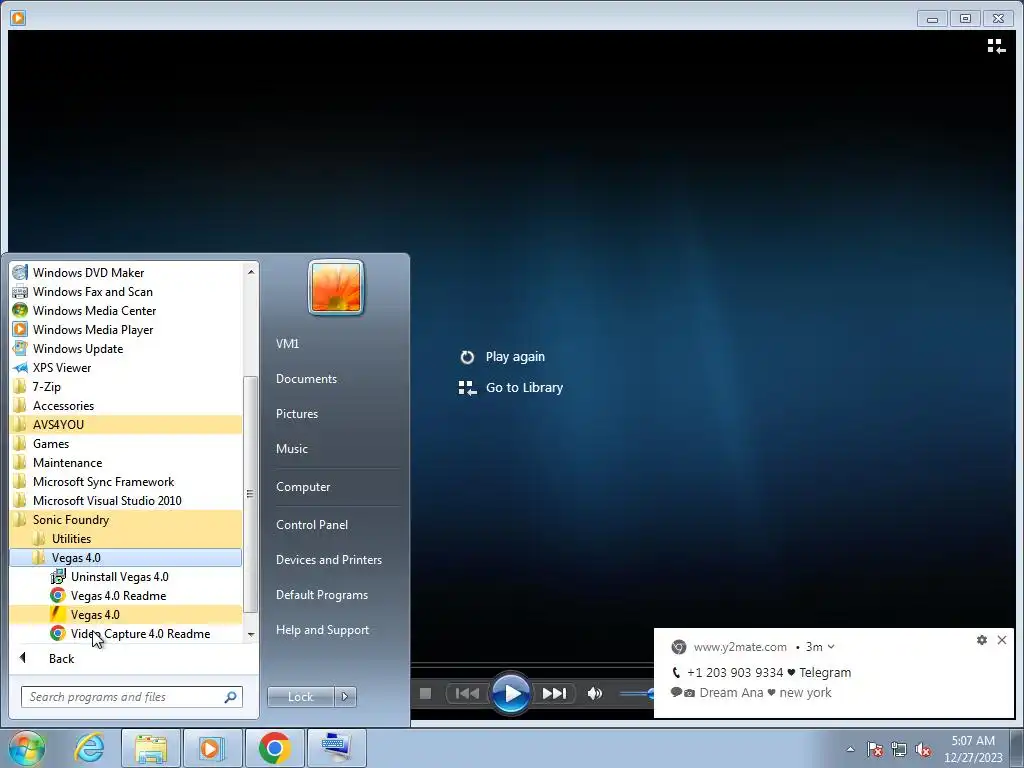Click the Lock button
1024x768 pixels.
[300, 697]
